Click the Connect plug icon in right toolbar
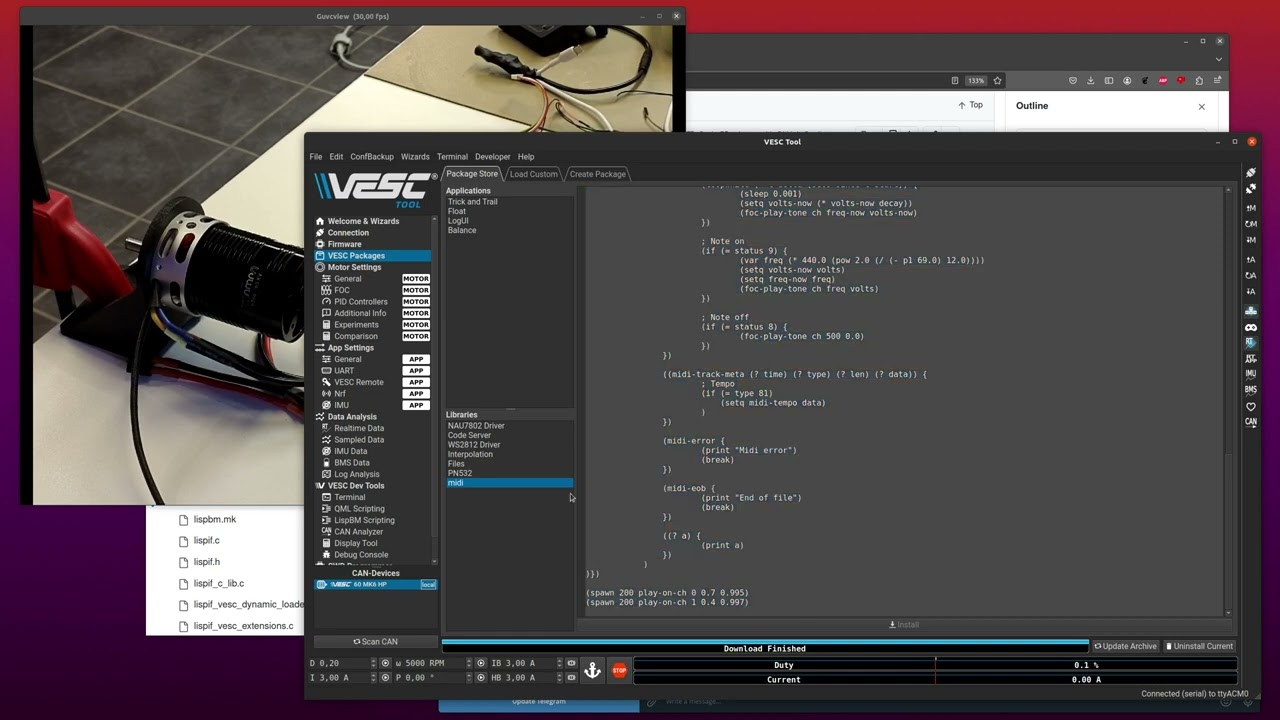The width and height of the screenshot is (1280, 720). coord(1251,173)
